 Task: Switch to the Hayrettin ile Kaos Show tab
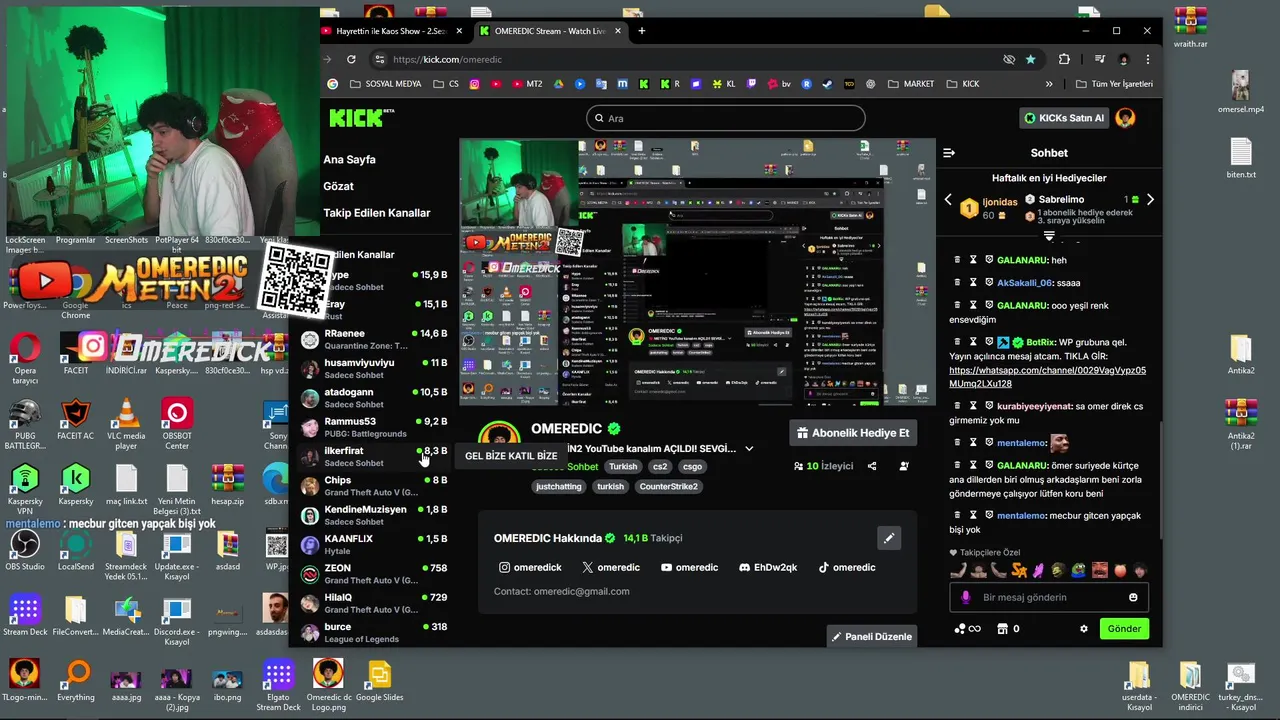point(392,31)
